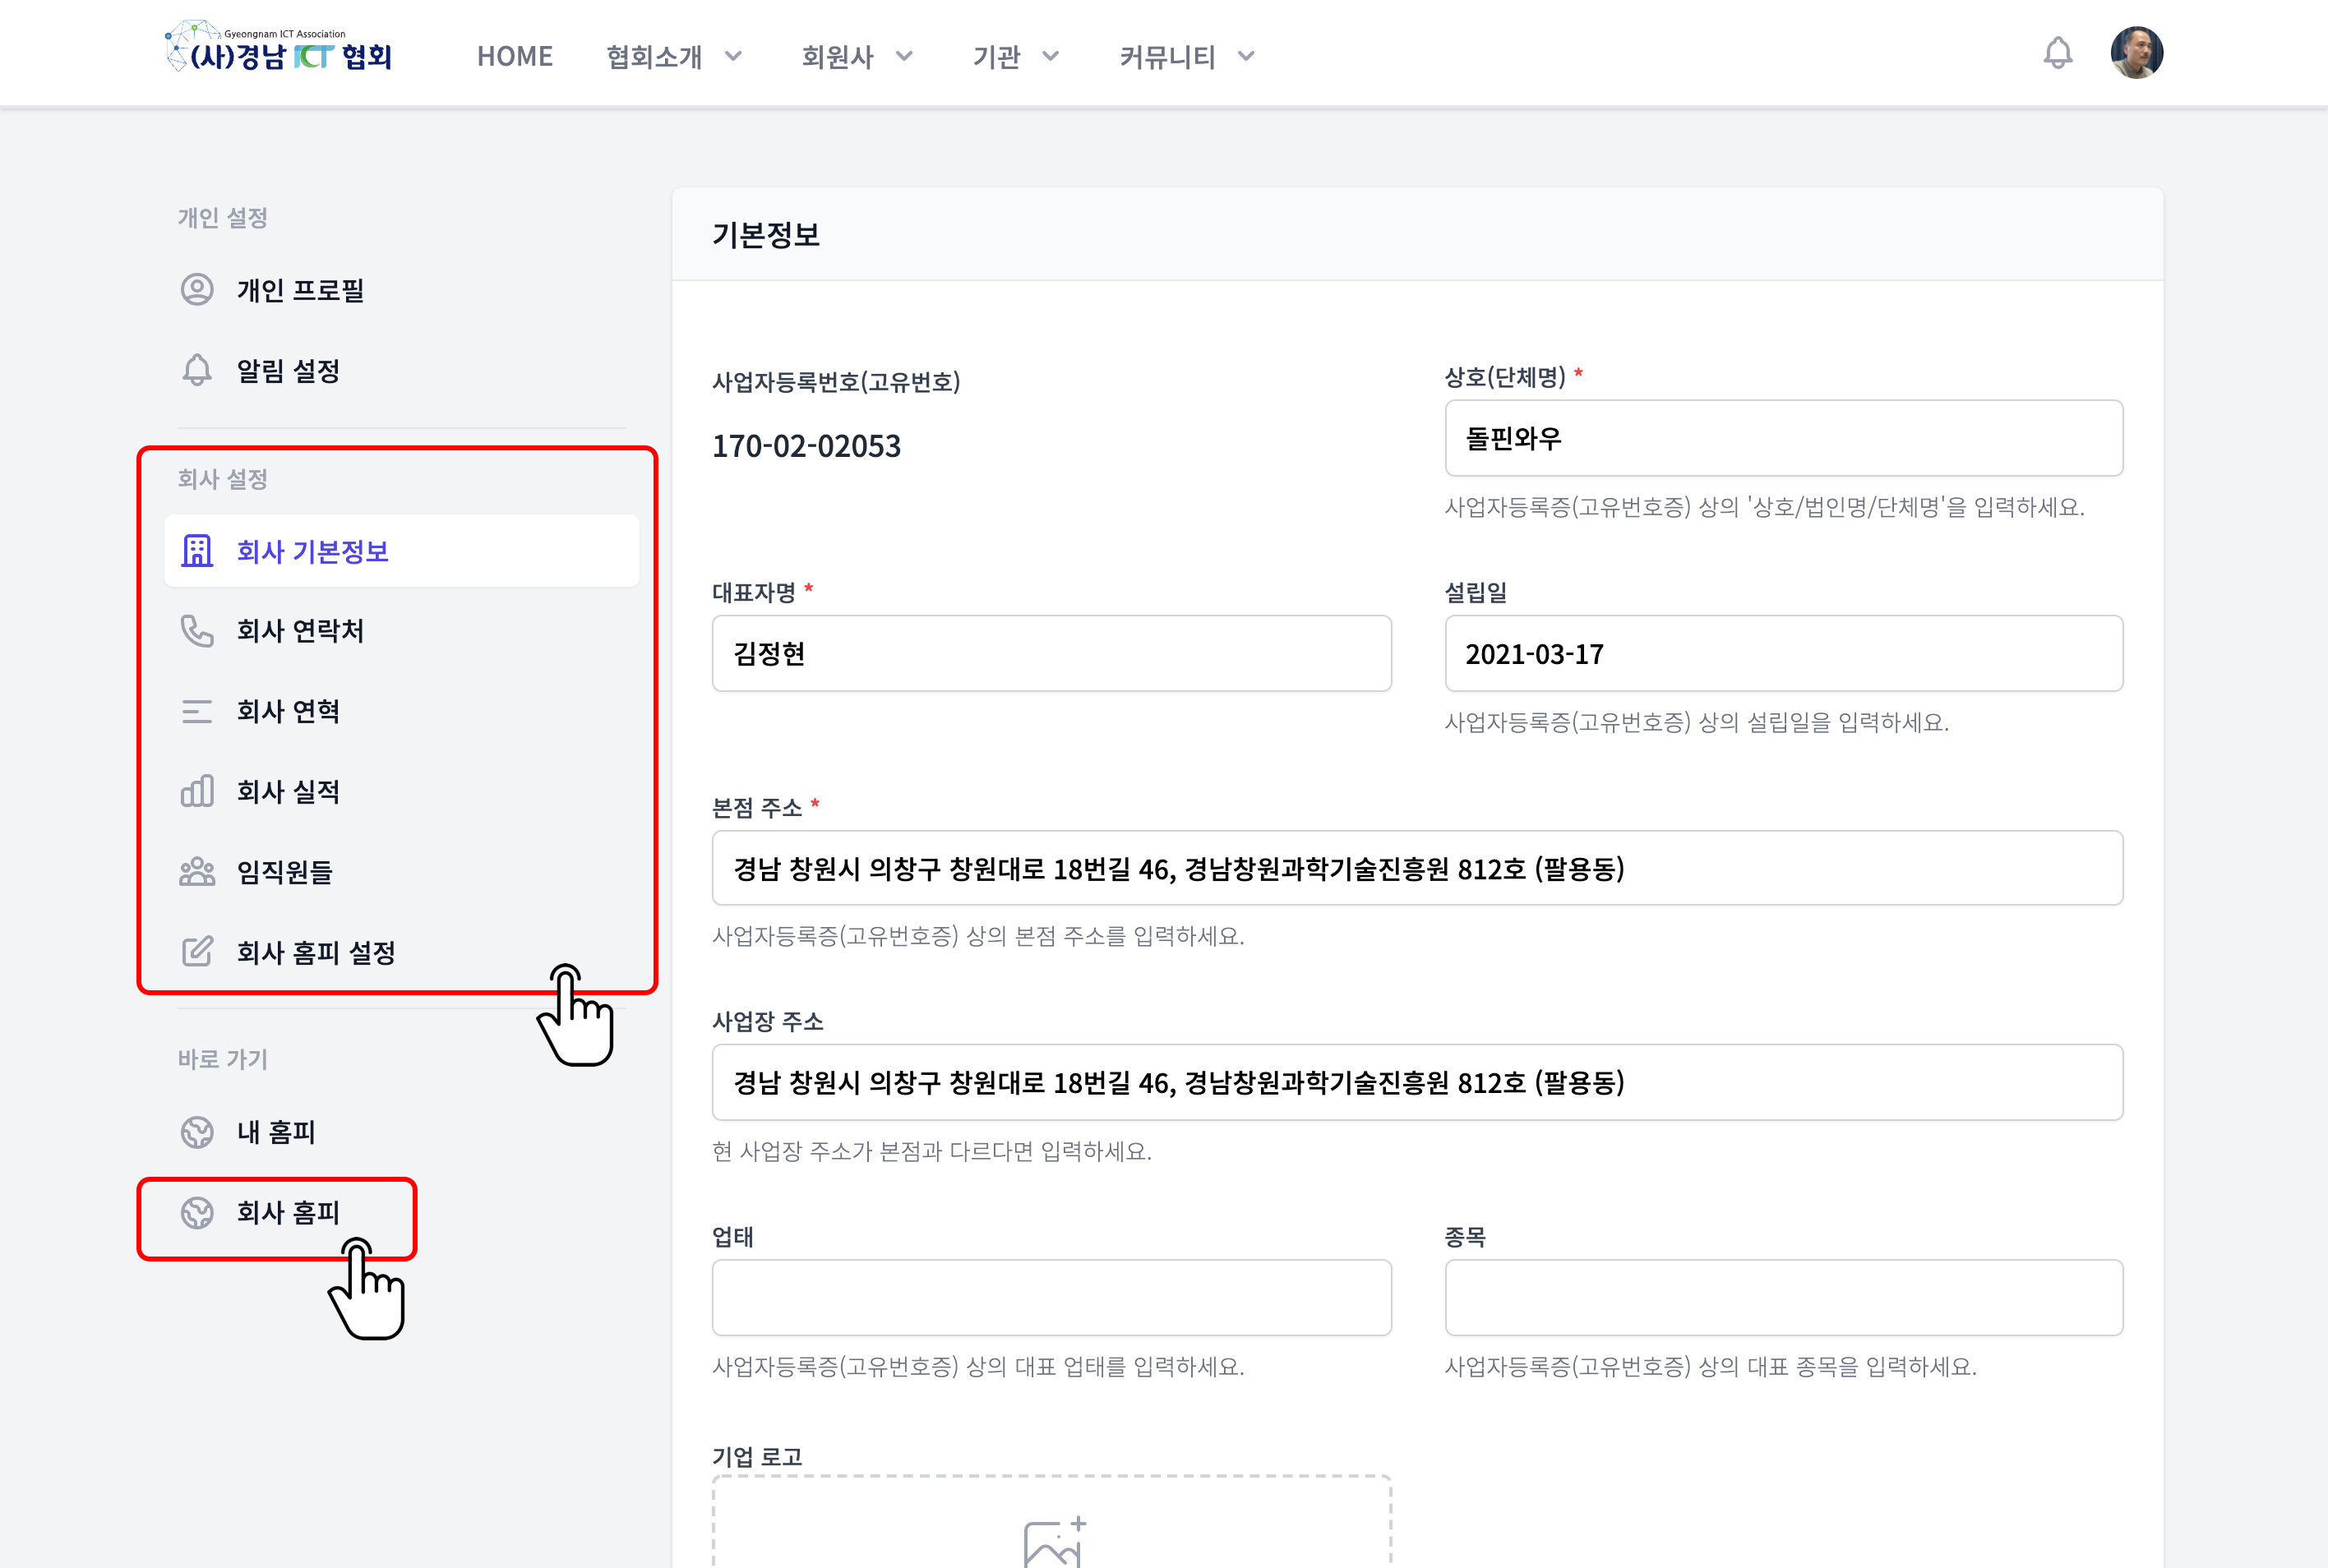Expand the chevron next to 커뮤니티
Screen dimensions: 2328x1568
coord(1246,57)
